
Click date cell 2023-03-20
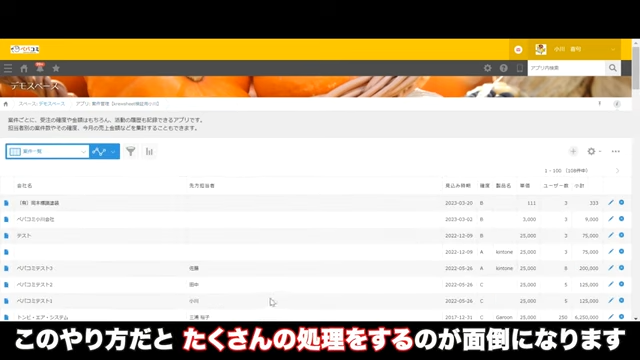459,203
